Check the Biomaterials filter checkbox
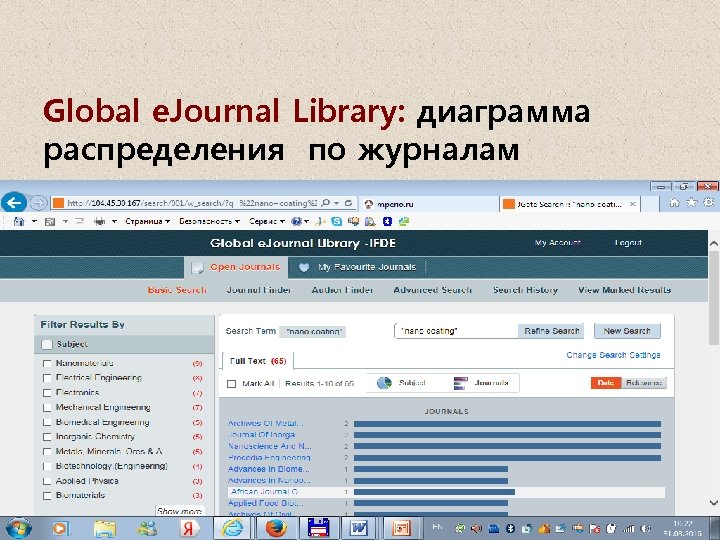 click(x=47, y=496)
